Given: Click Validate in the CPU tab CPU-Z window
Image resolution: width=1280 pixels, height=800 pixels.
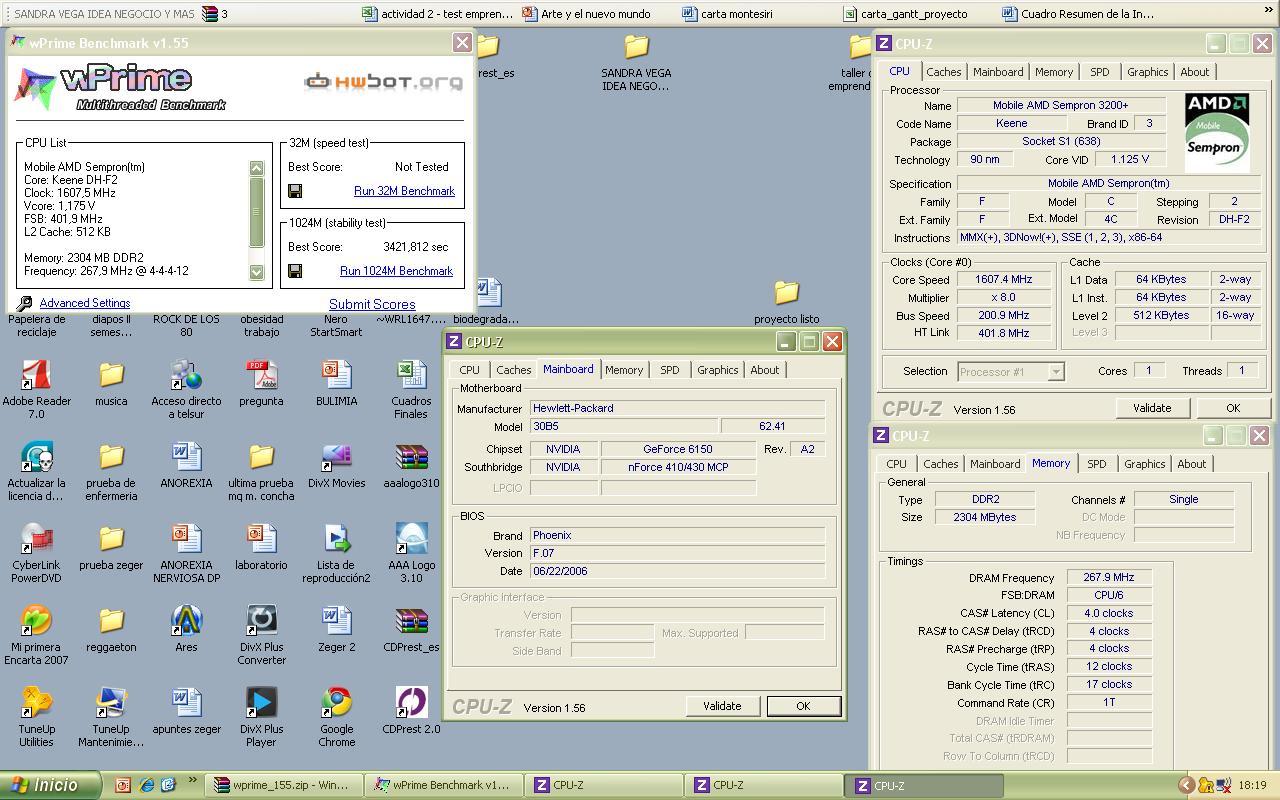Looking at the screenshot, I should 1151,408.
